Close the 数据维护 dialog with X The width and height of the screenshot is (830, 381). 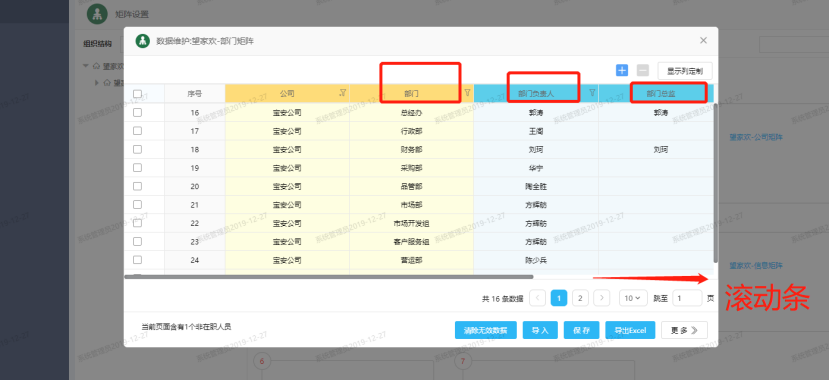click(x=703, y=40)
